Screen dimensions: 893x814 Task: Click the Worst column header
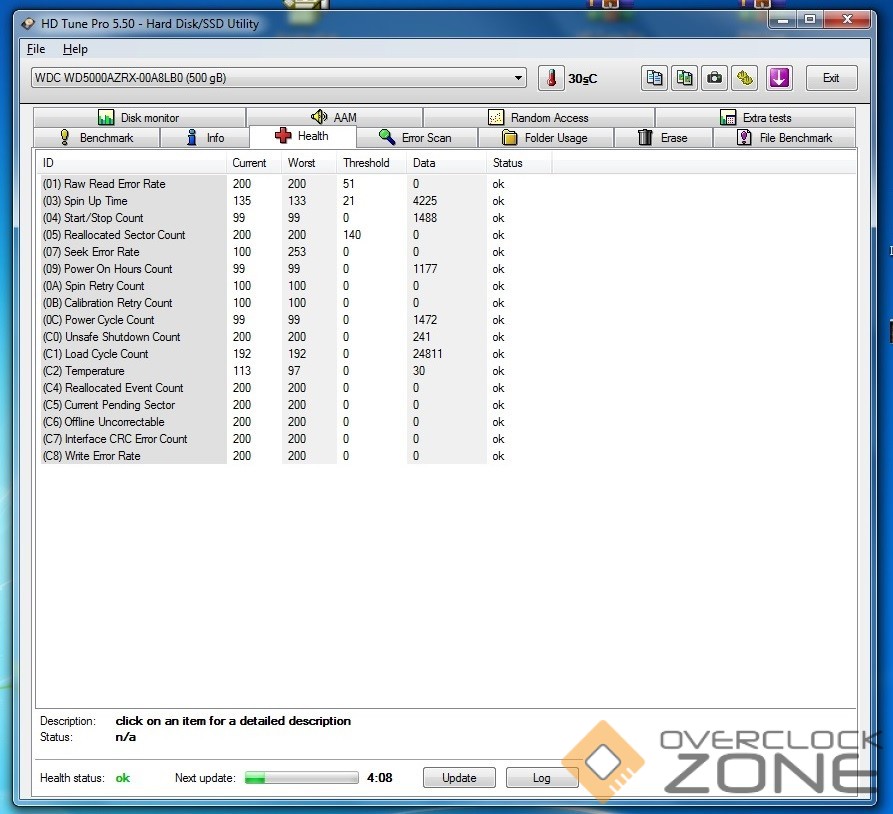tap(309, 163)
